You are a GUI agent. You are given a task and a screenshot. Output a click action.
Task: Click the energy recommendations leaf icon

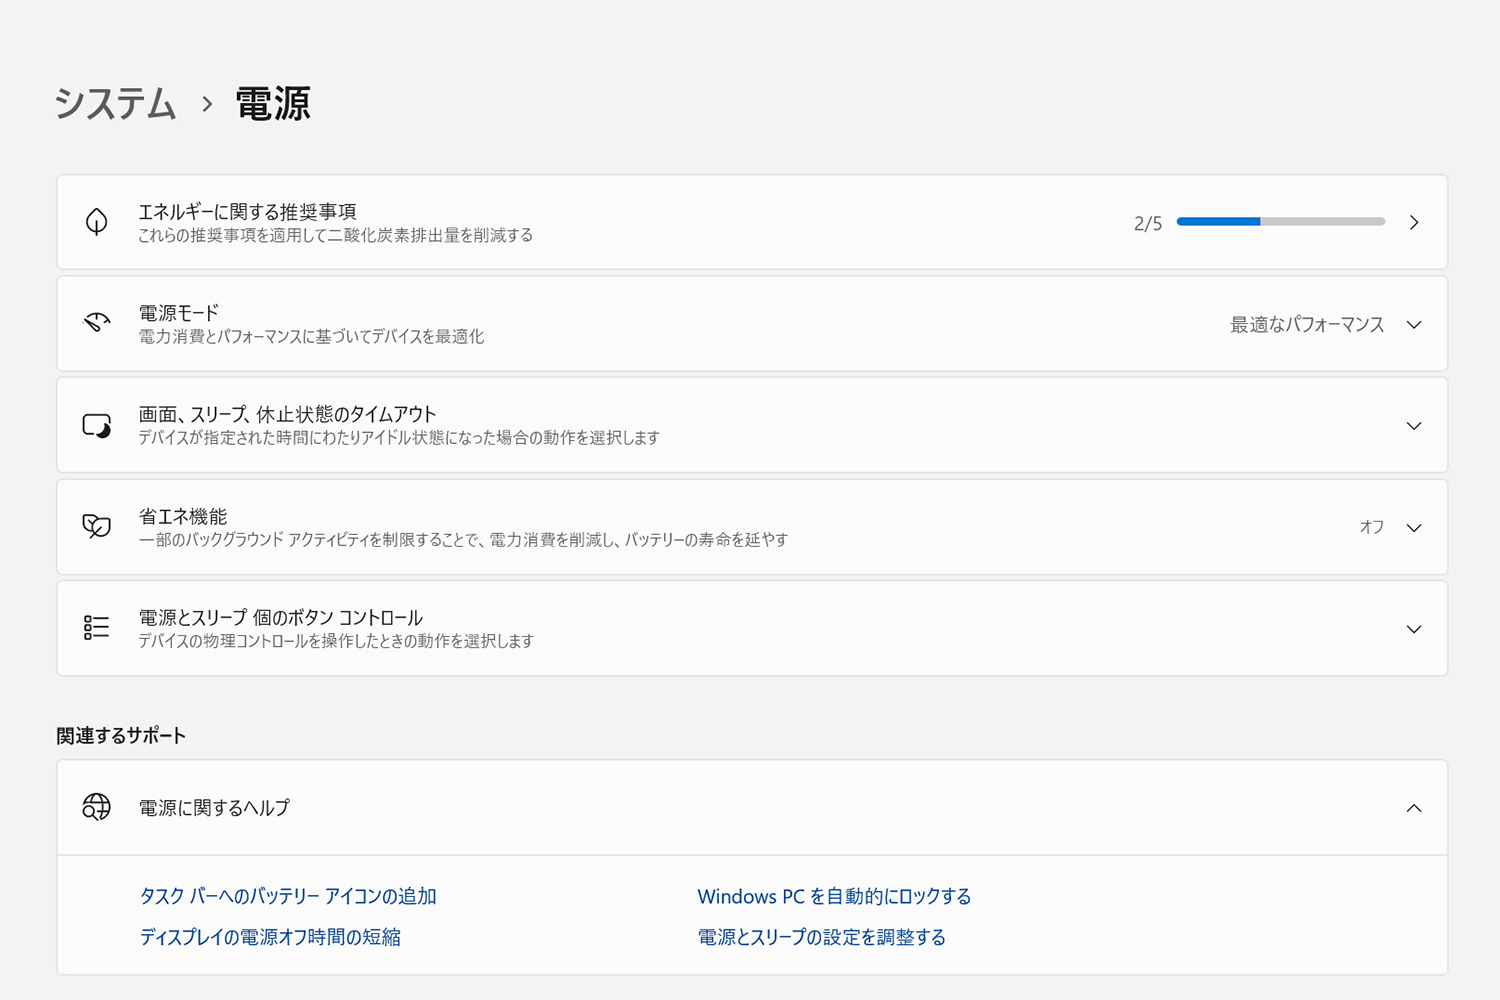(97, 222)
